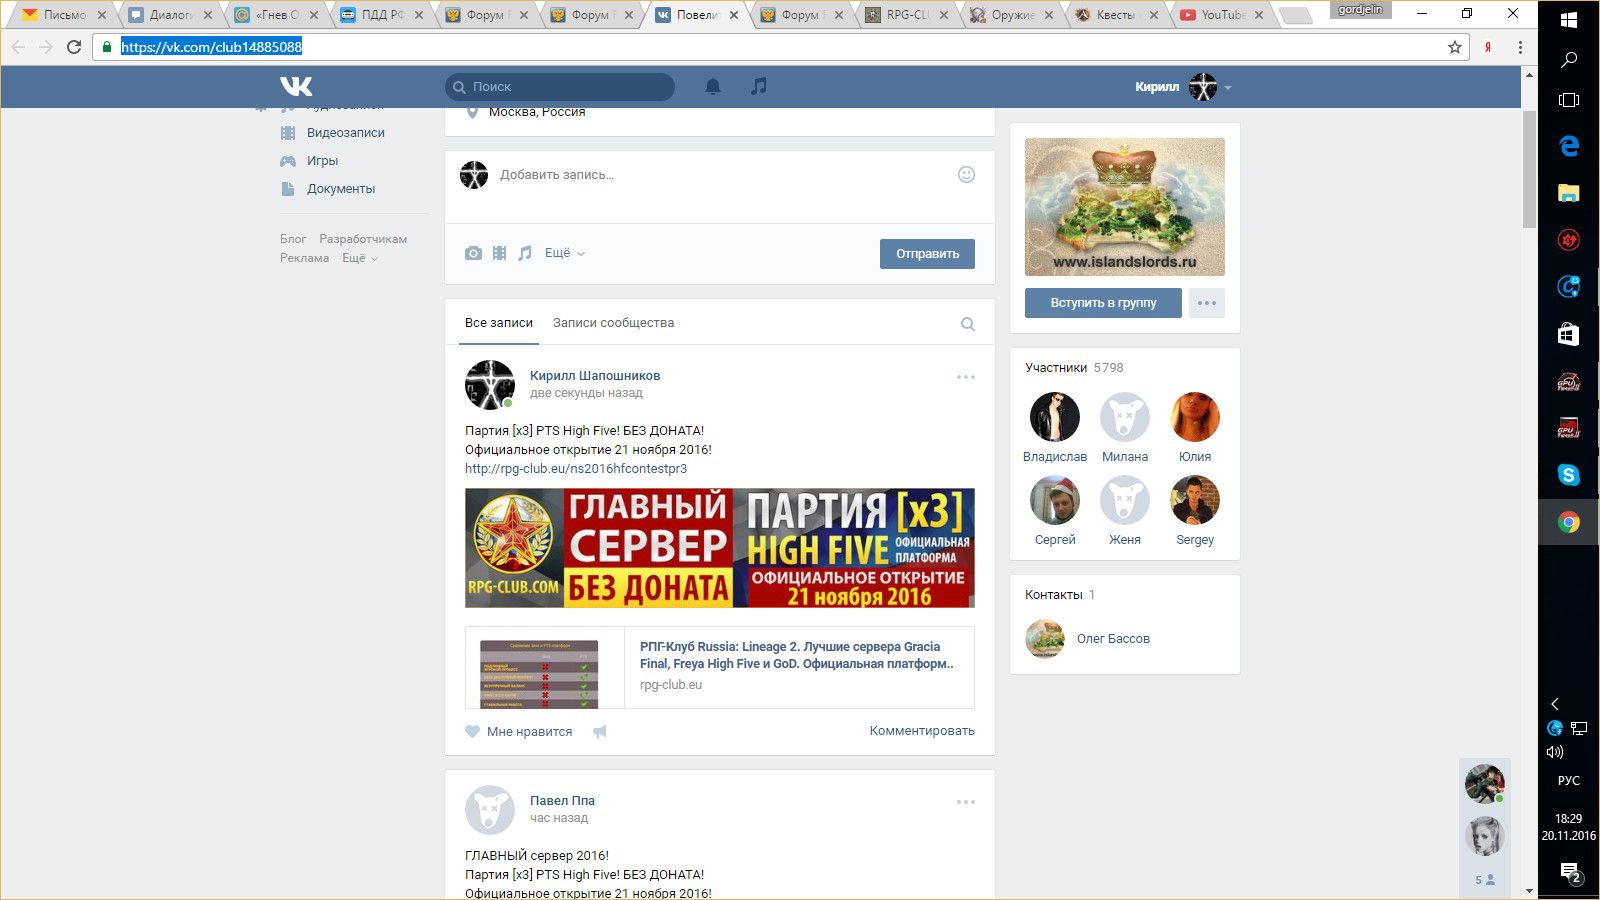Attach a photo with the camera icon
Viewport: 1600px width, 900px height.
pos(473,254)
